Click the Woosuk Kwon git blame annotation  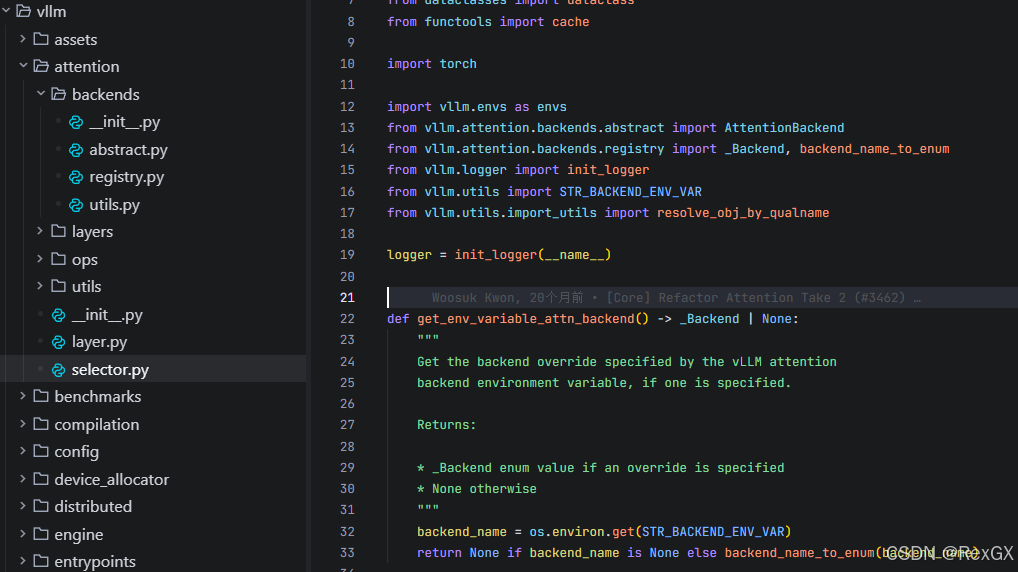point(676,297)
